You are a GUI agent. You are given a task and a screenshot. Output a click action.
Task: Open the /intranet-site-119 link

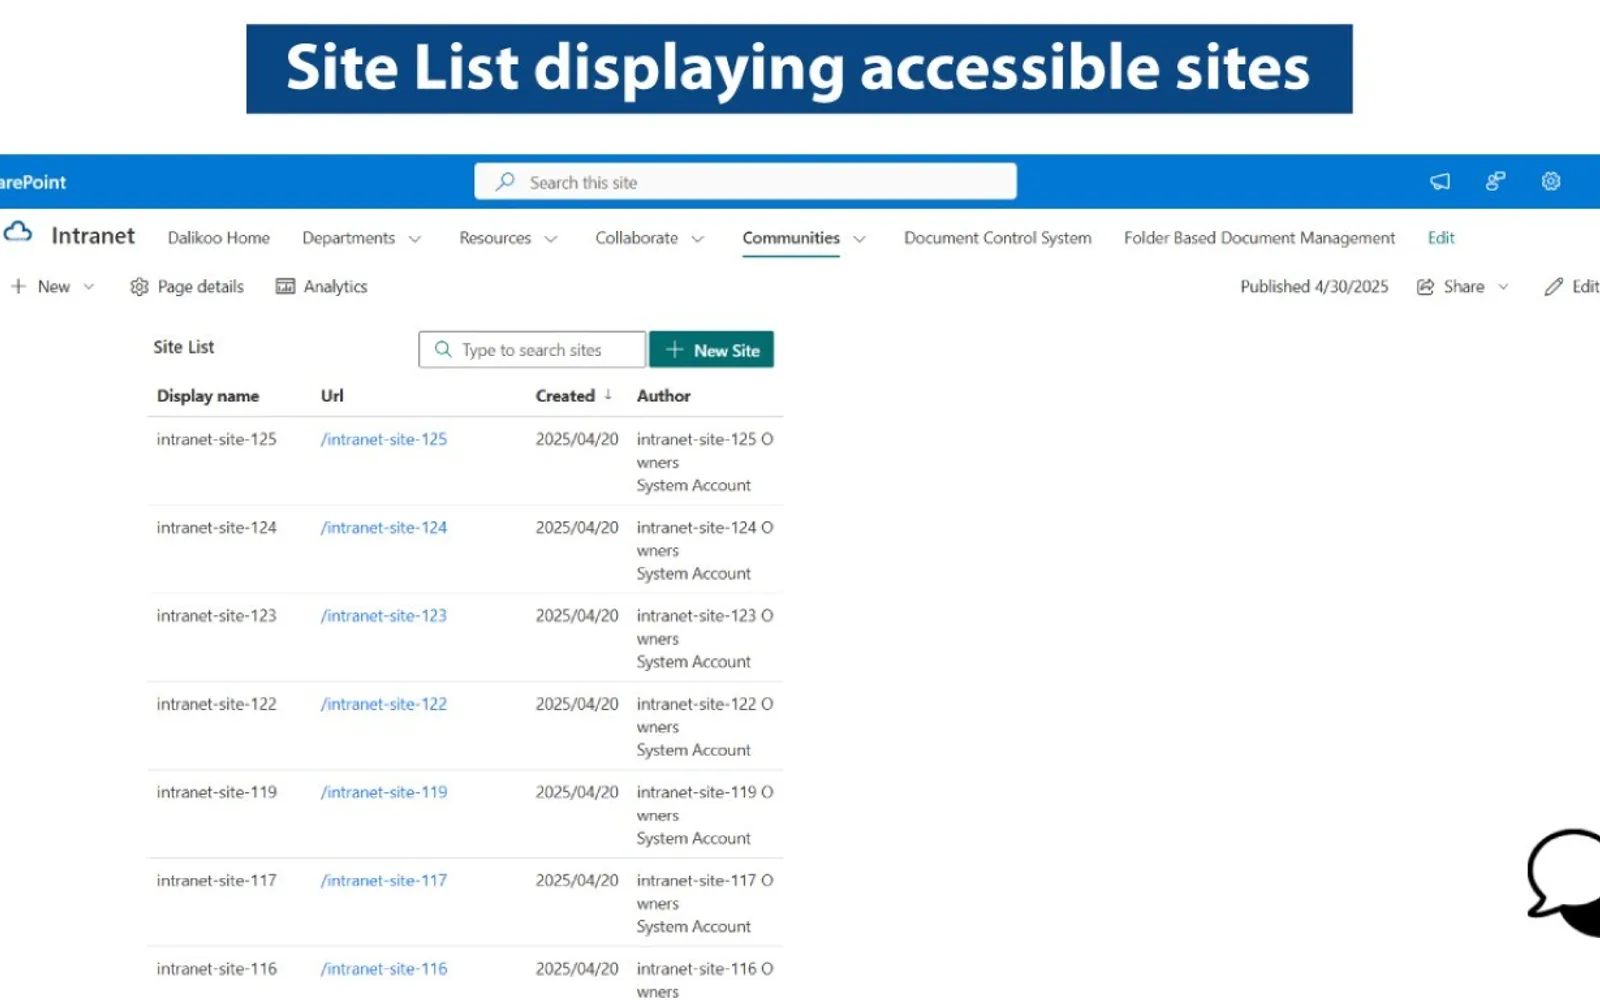384,792
